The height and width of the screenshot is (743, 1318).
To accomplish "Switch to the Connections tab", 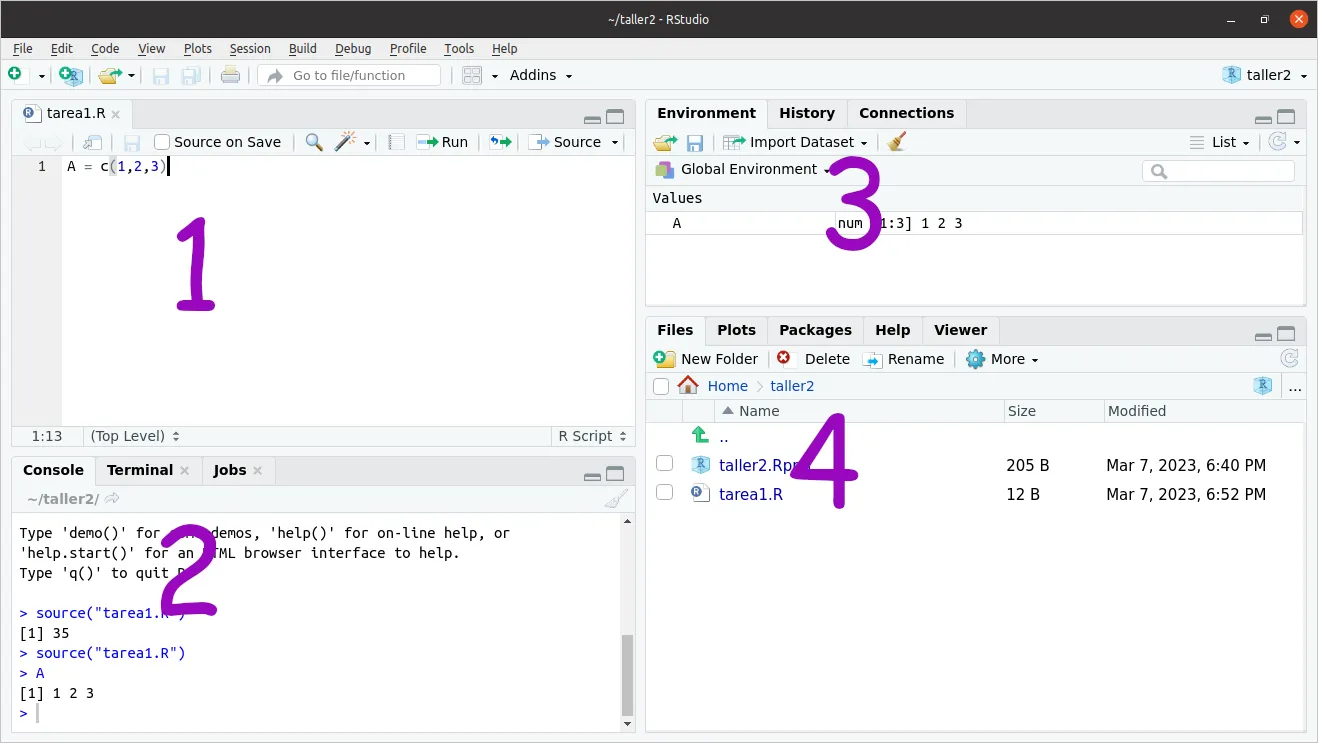I will pyautogui.click(x=906, y=113).
